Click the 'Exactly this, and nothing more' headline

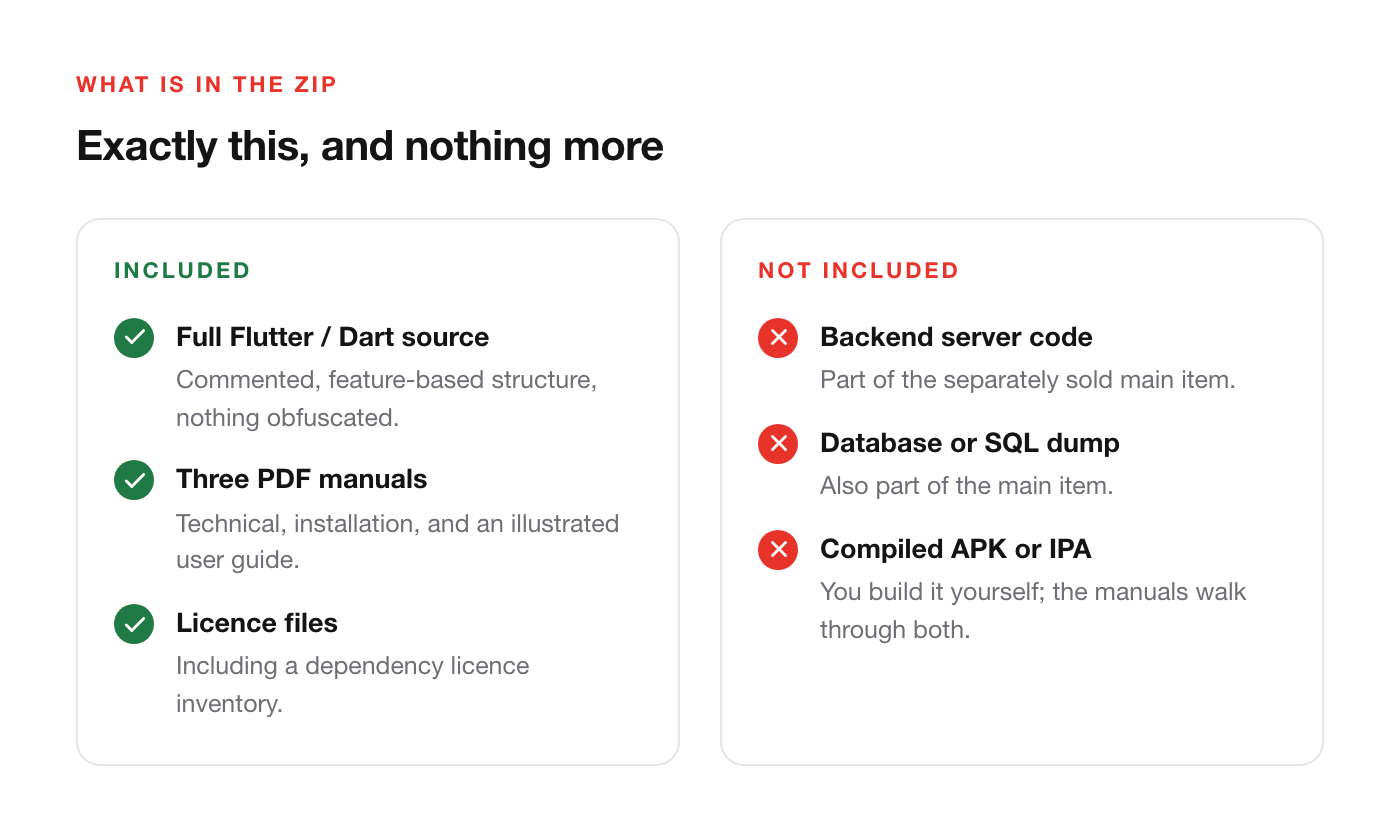(370, 146)
